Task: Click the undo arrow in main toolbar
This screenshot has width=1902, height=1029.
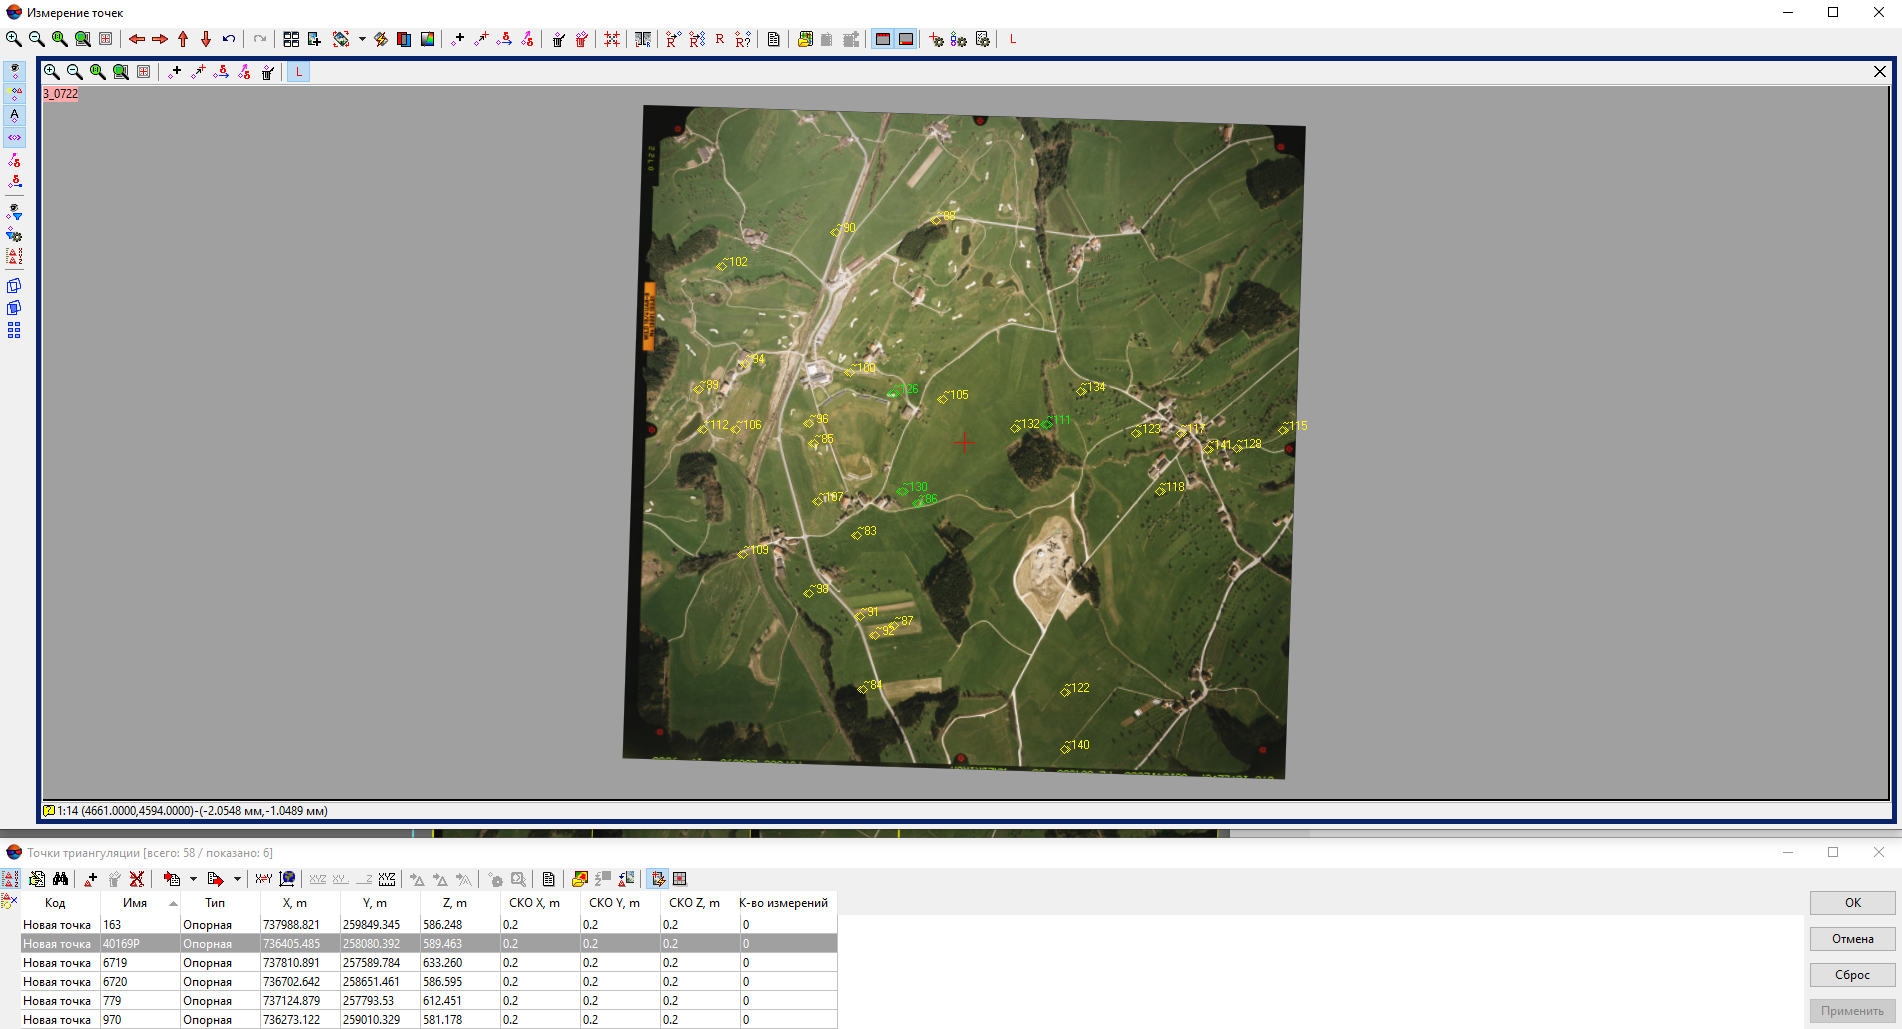Action: [229, 39]
